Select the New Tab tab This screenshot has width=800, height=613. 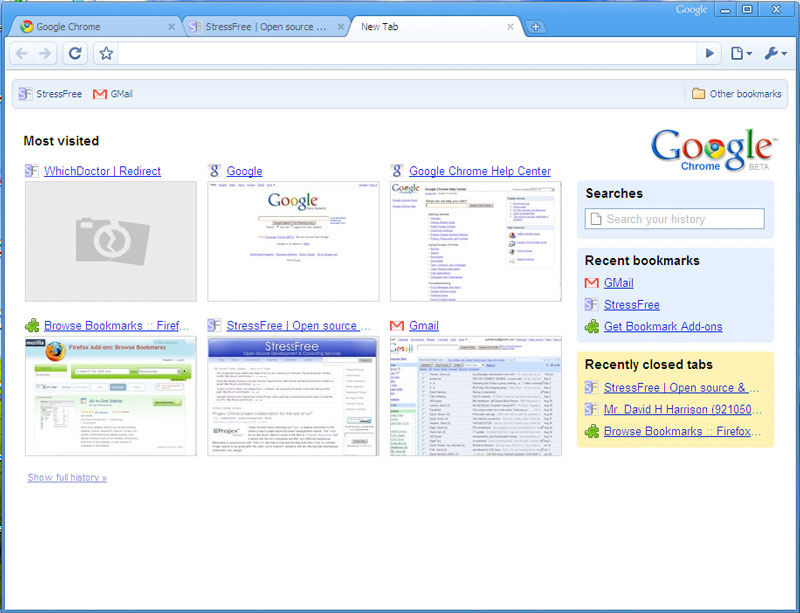[434, 27]
